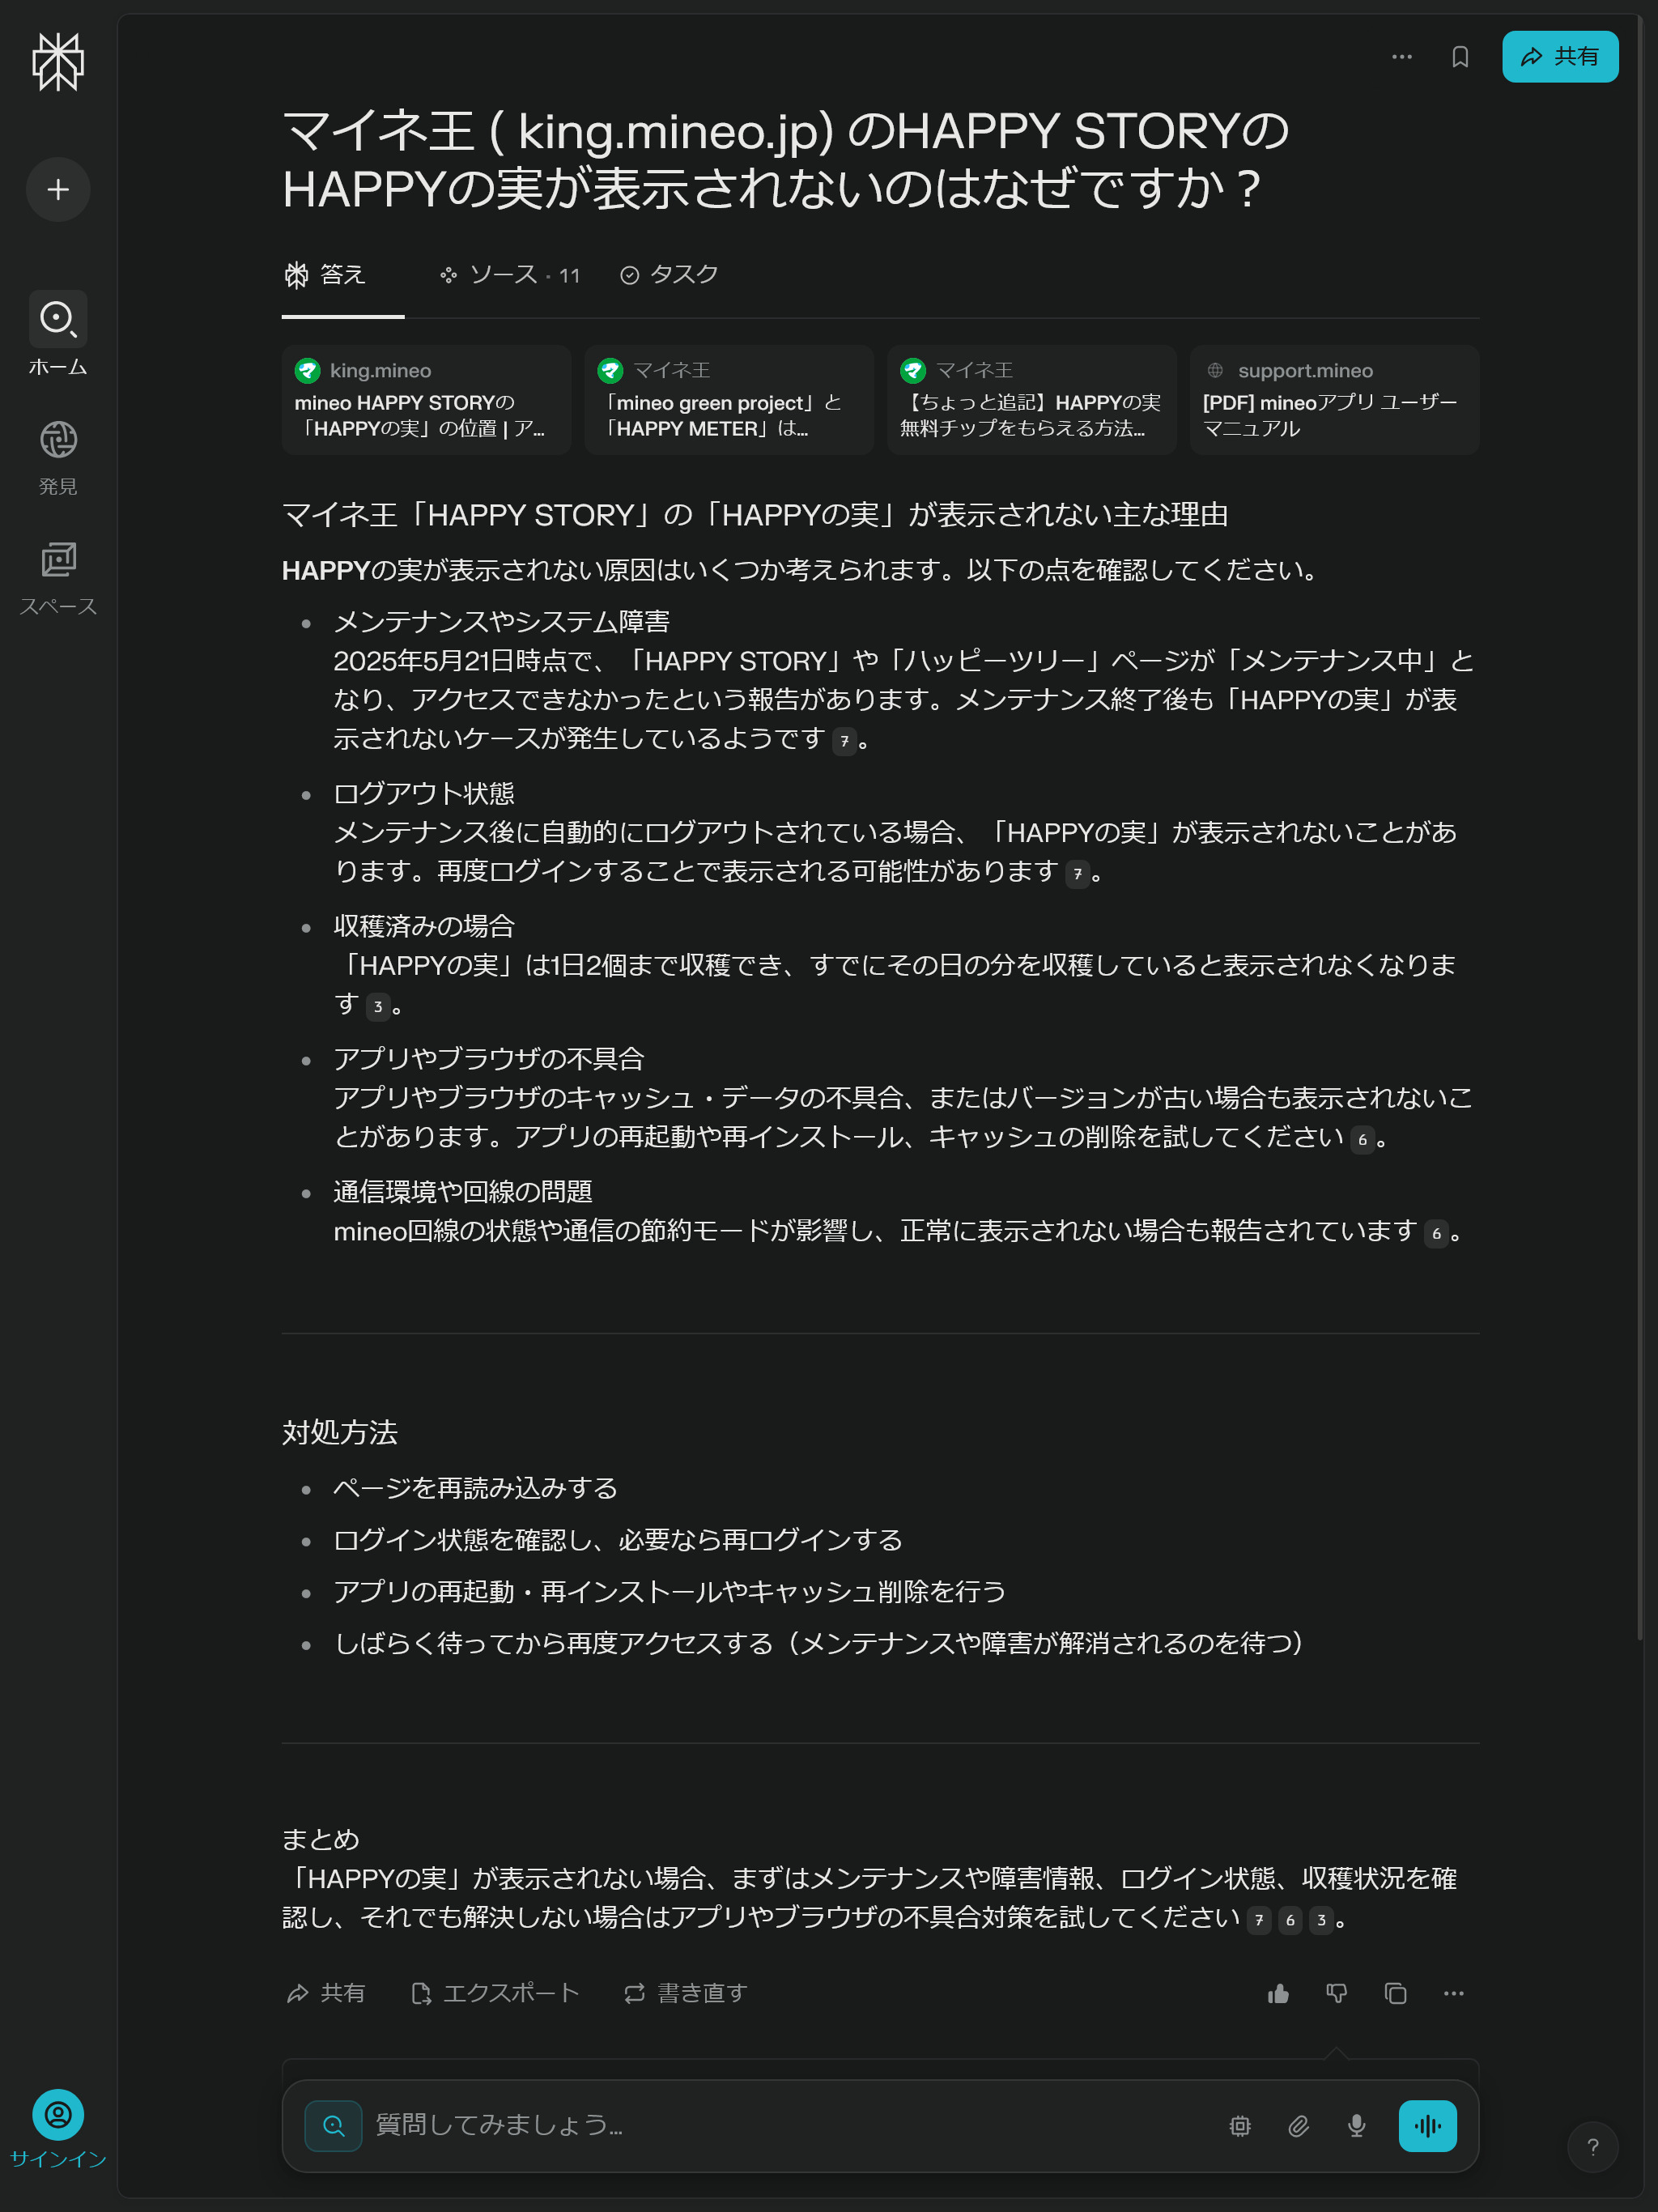Screen dimensions: 1658x2212
Task: Copy the answer with copy icon
Action: (1395, 1994)
